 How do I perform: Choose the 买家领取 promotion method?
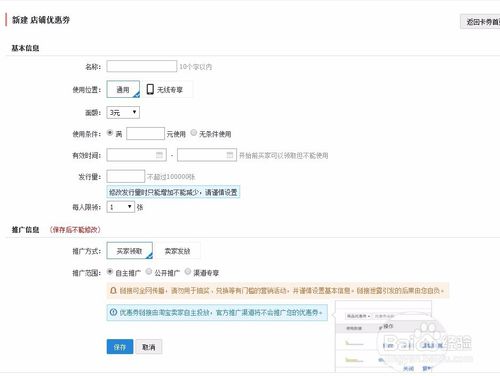click(130, 251)
